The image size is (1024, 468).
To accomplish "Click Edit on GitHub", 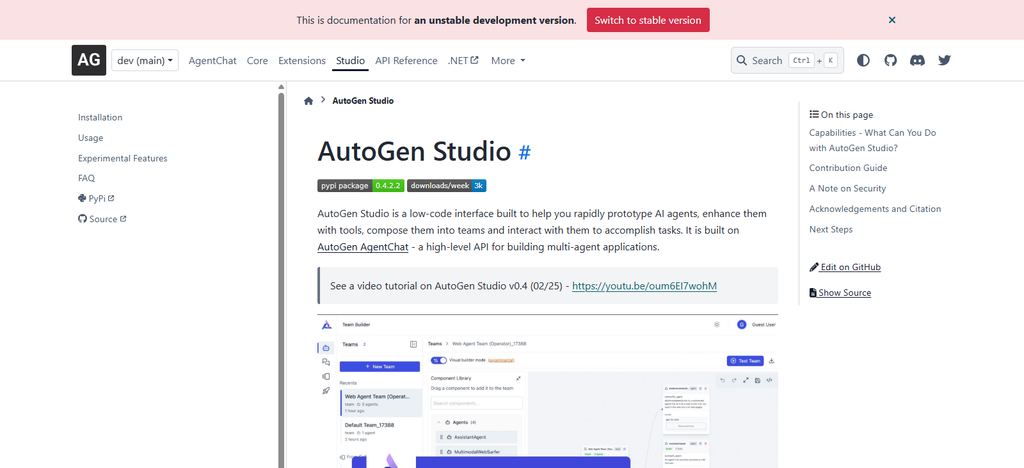I will (x=845, y=267).
